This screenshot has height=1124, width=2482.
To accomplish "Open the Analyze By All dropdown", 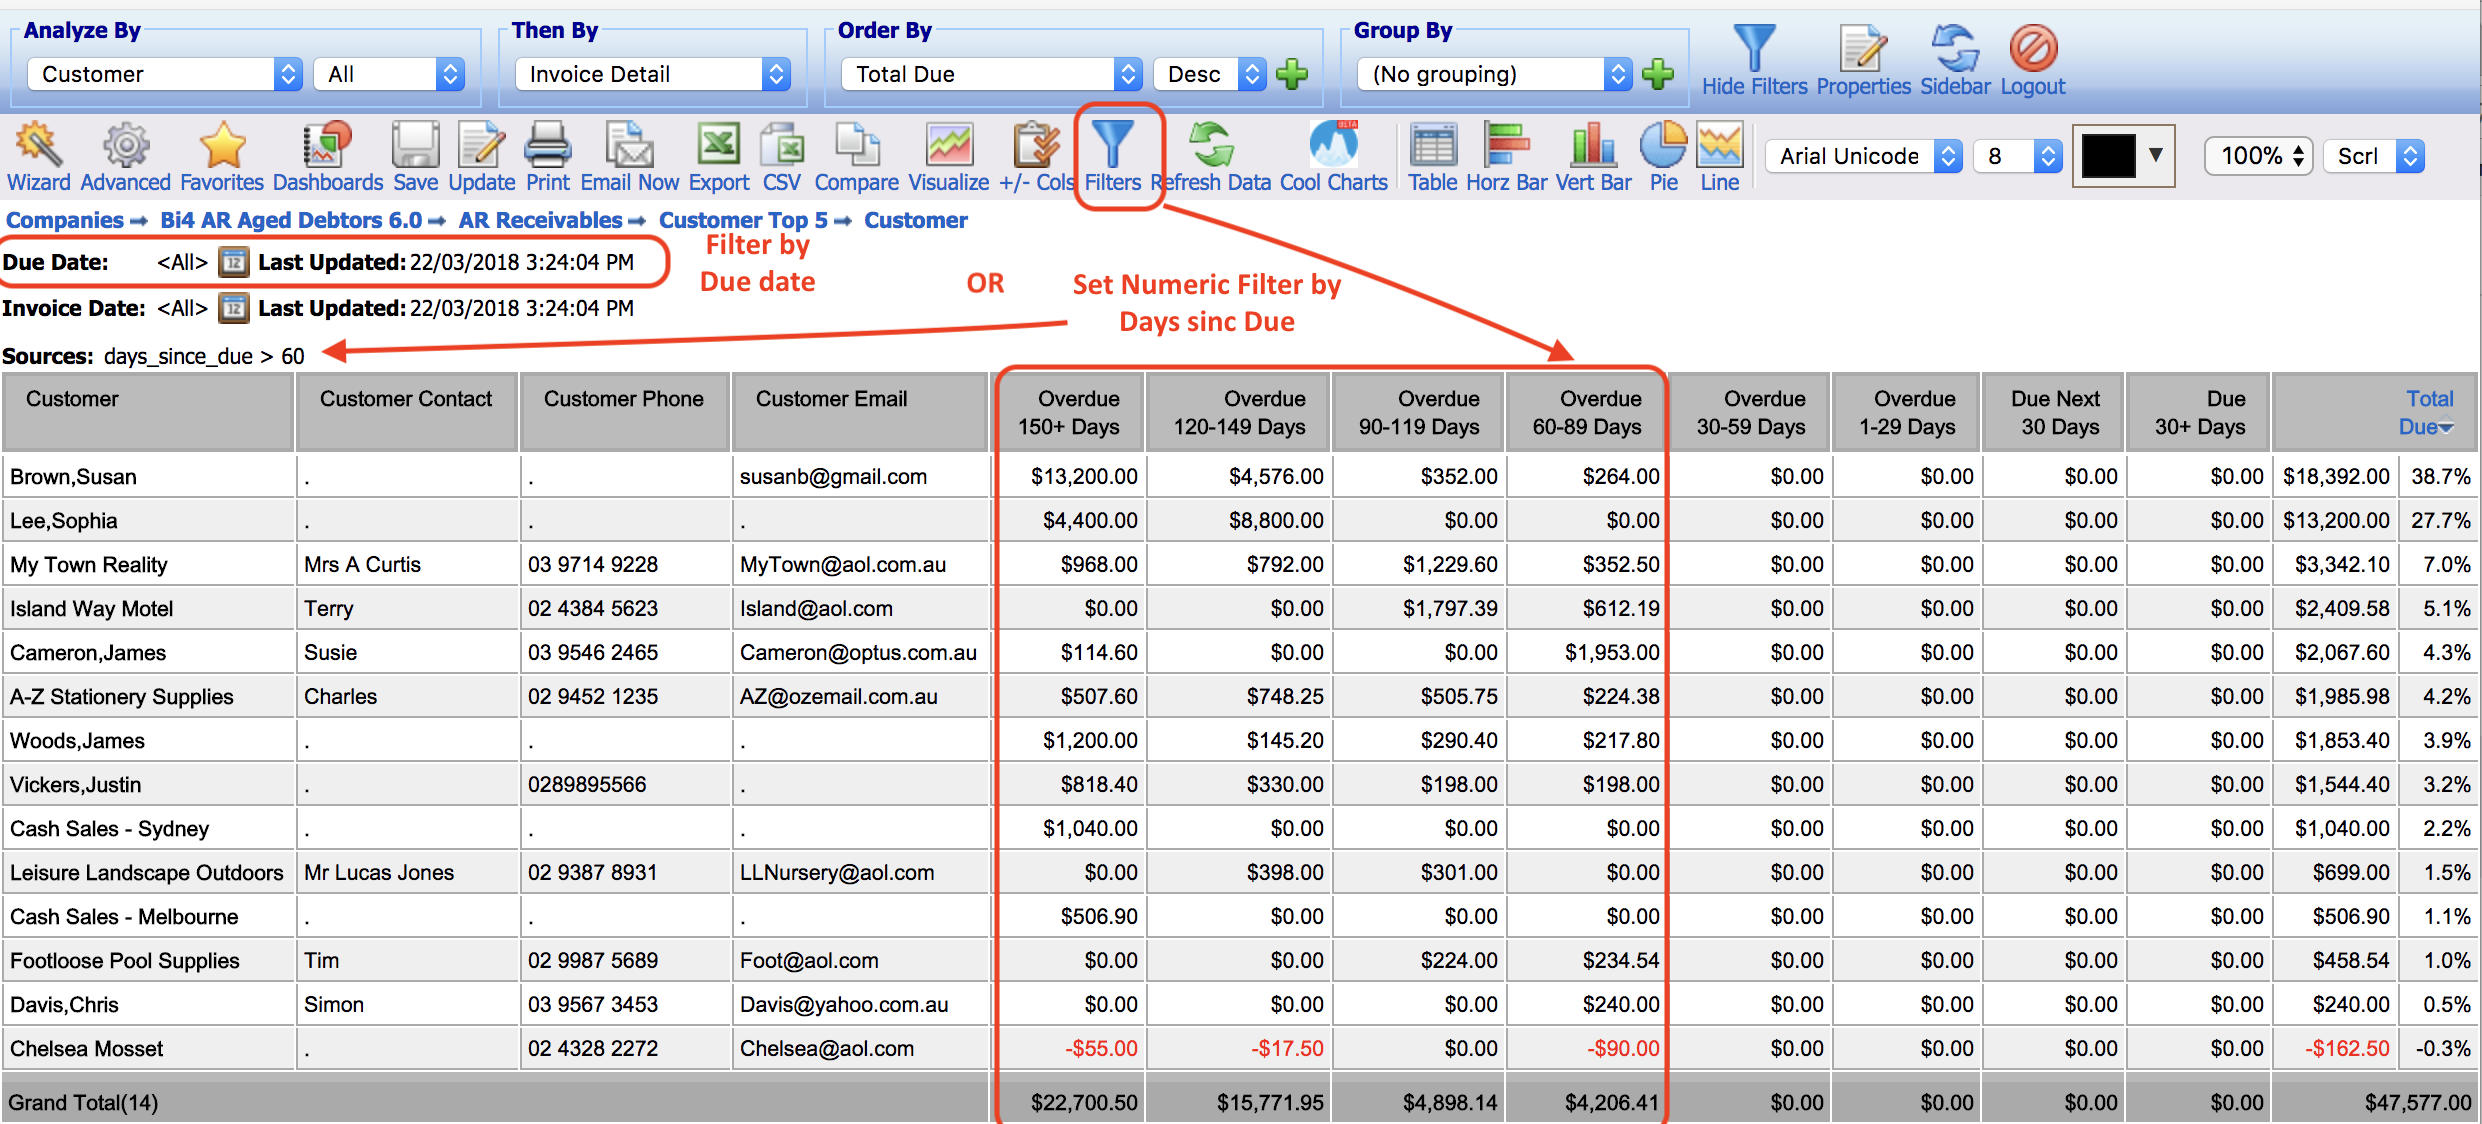I will click(389, 74).
